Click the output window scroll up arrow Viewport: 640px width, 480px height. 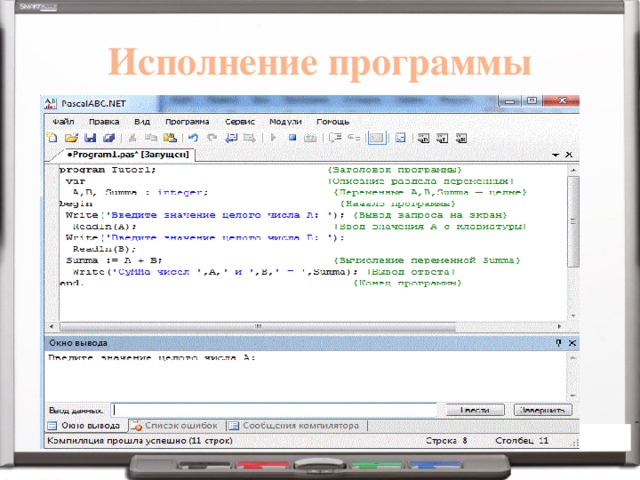(x=573, y=358)
